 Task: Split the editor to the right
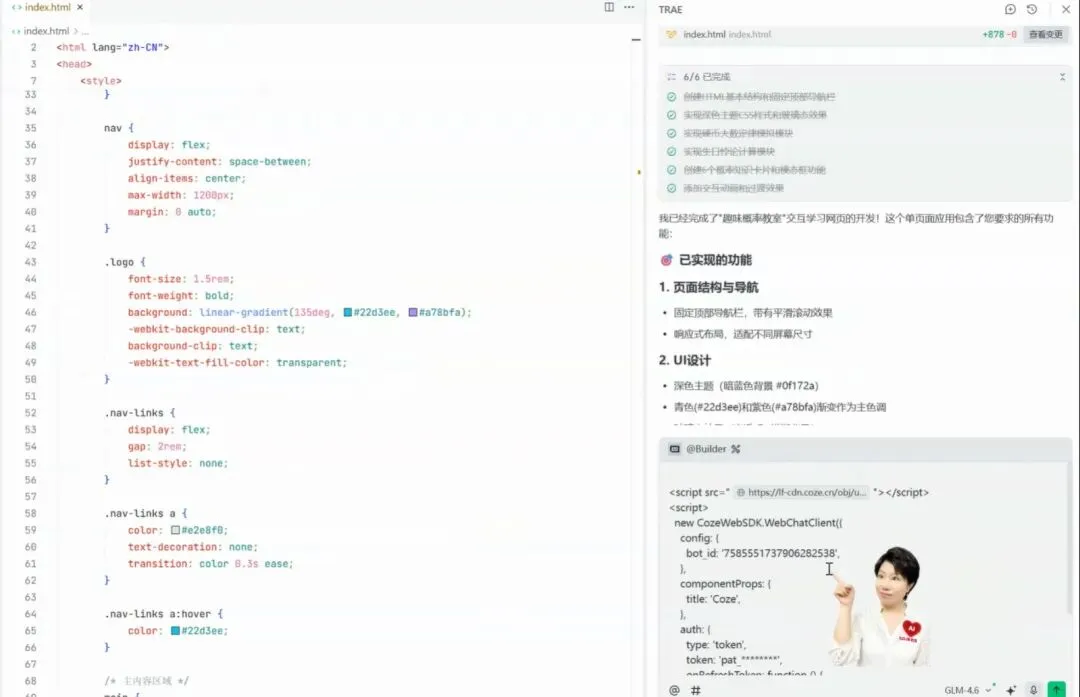tap(609, 7)
